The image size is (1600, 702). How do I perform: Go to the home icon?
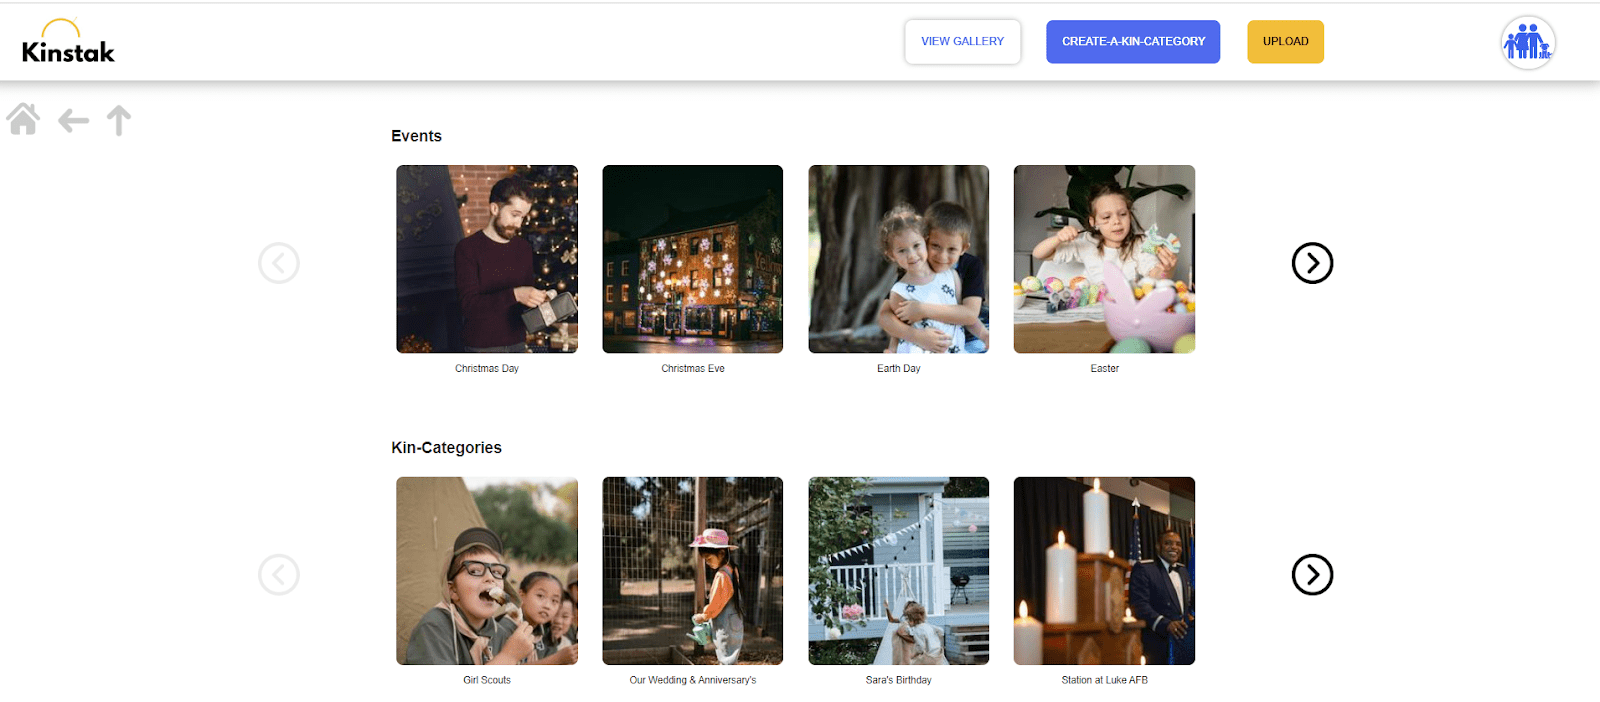coord(23,120)
